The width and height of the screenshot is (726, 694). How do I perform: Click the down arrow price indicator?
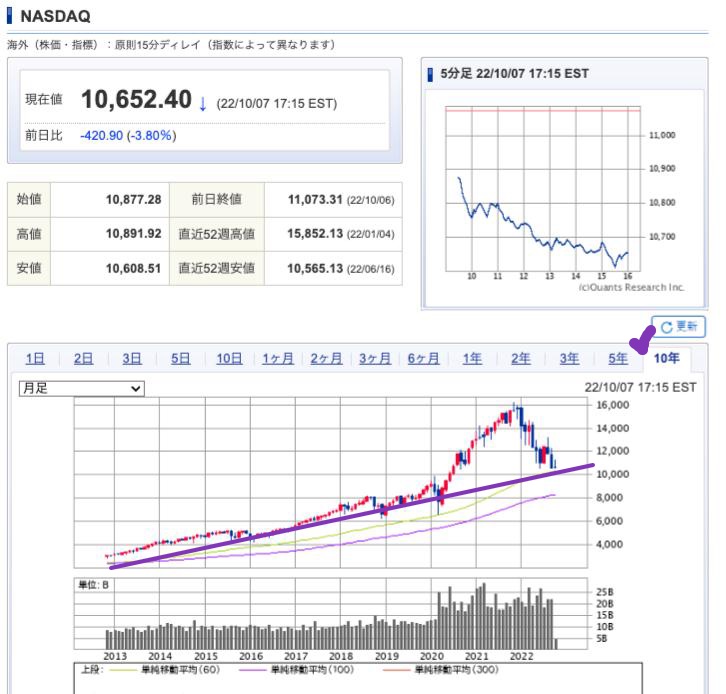tap(202, 104)
